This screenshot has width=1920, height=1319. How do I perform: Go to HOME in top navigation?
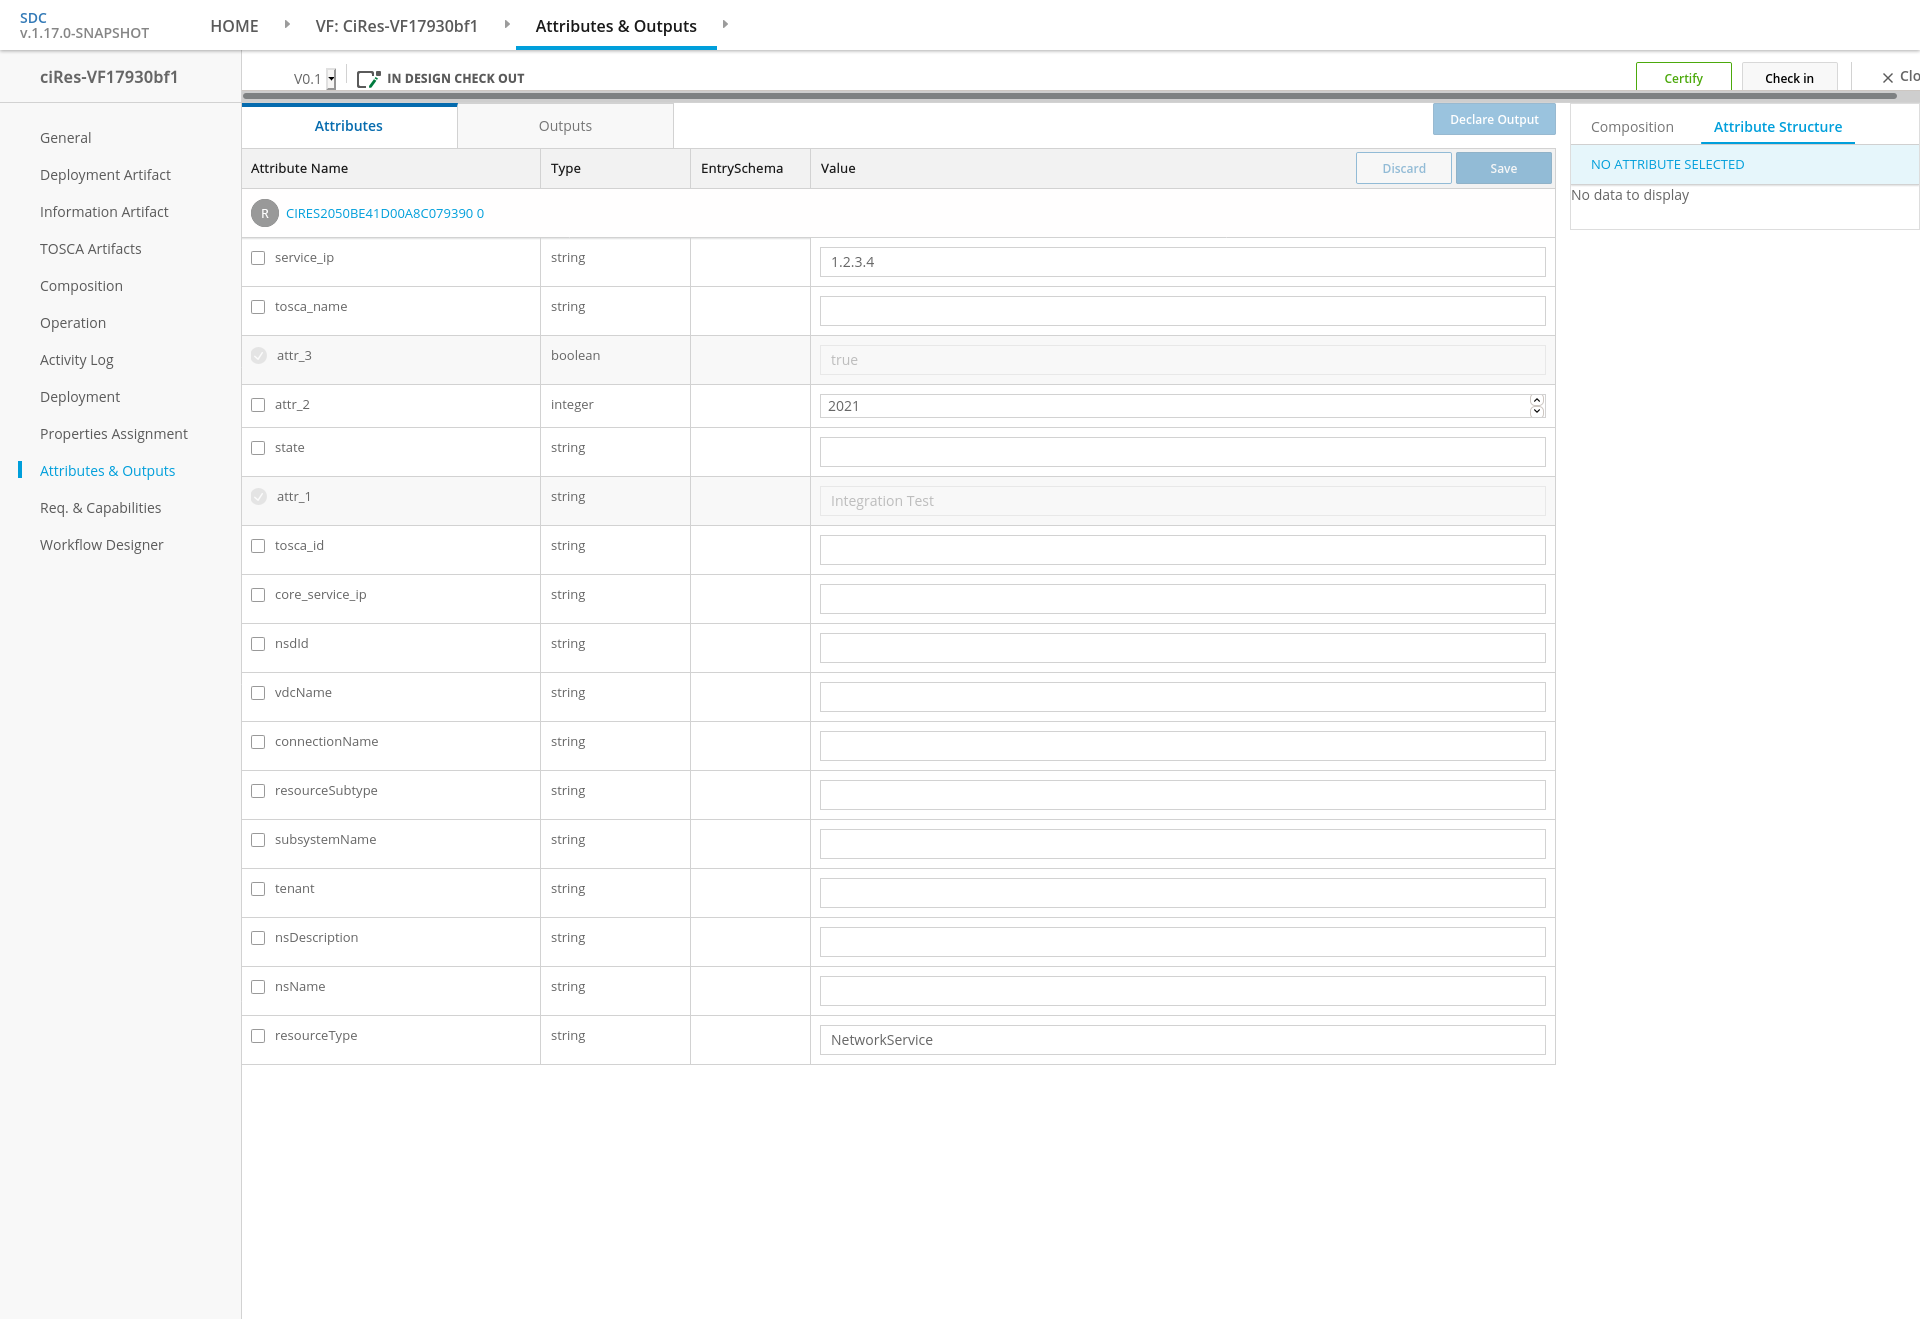click(x=234, y=26)
